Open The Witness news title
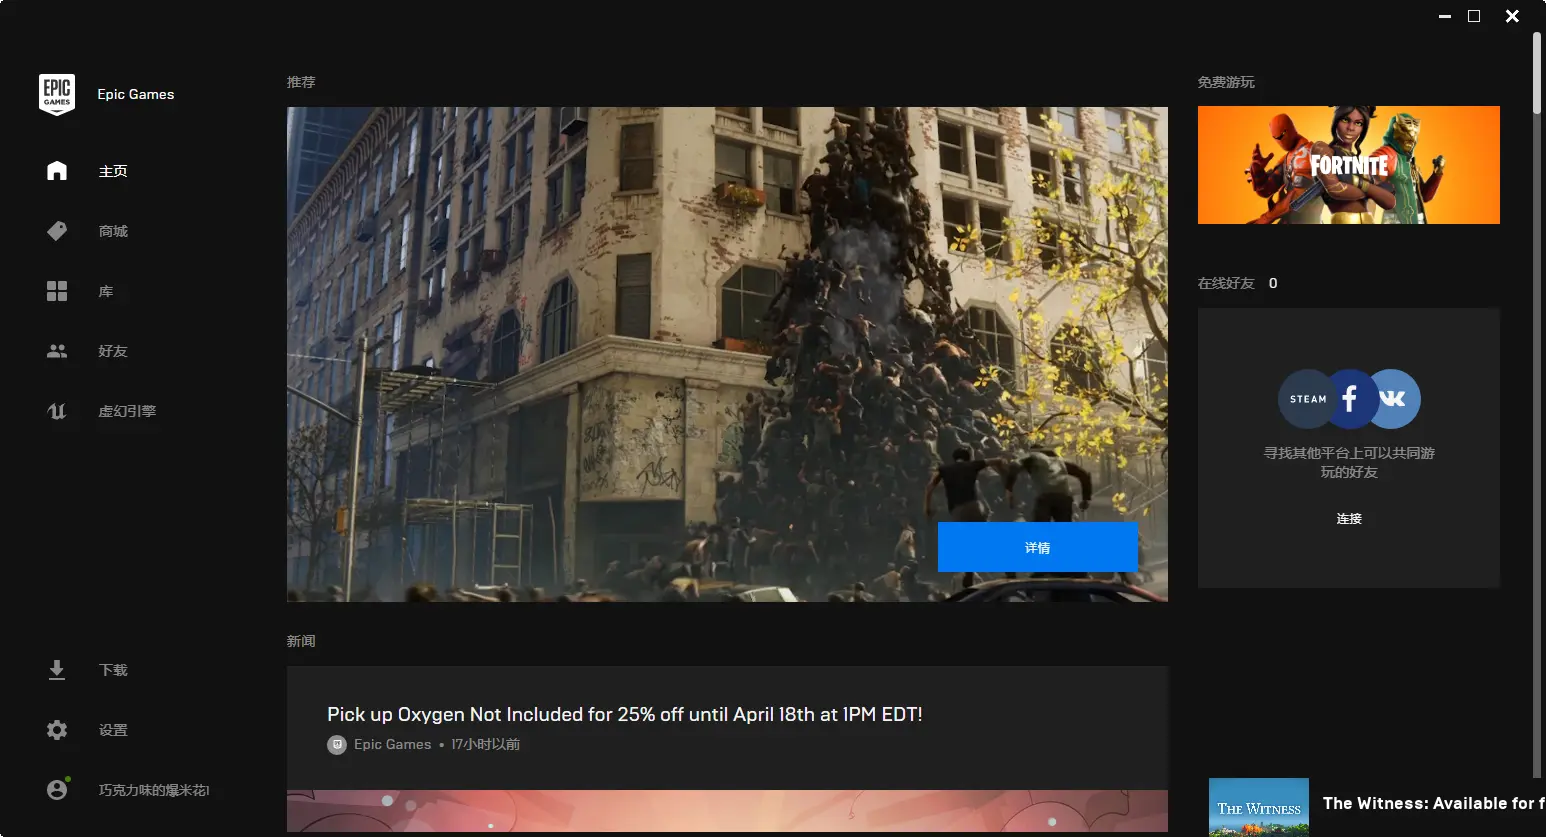Image resolution: width=1546 pixels, height=837 pixels. click(x=1434, y=803)
